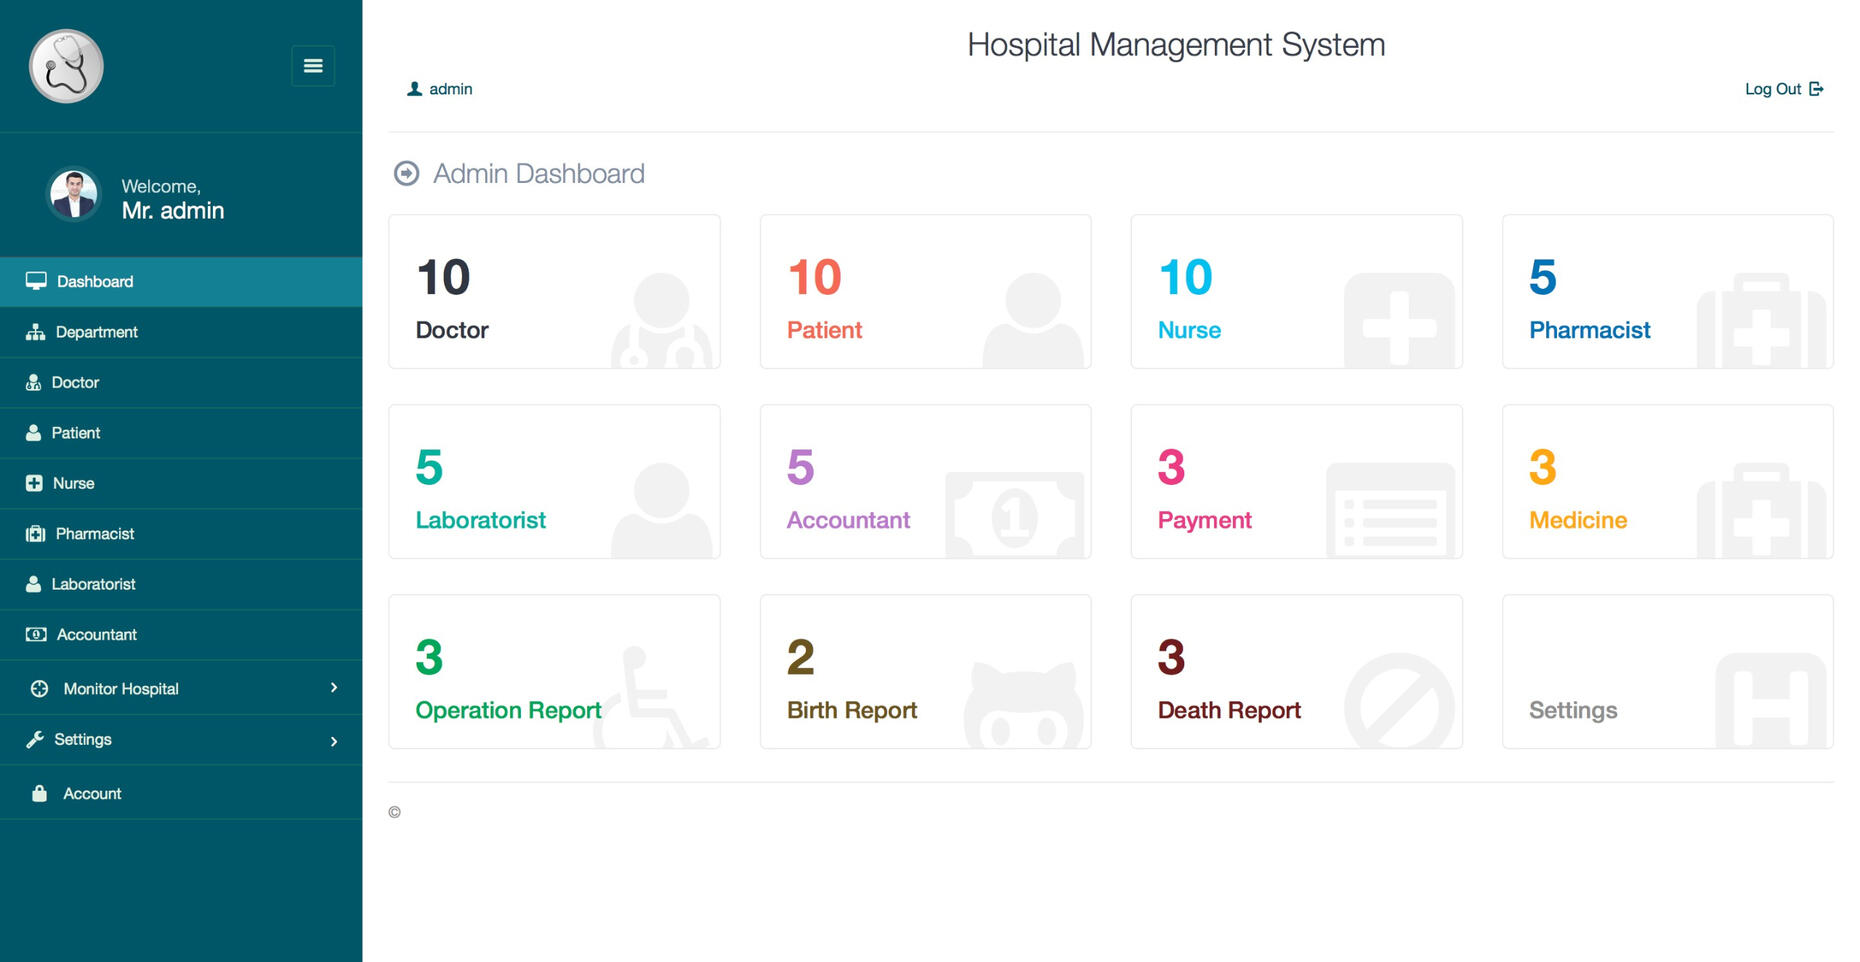The height and width of the screenshot is (962, 1860).
Task: Click the Log Out exit icon
Action: (x=1816, y=89)
